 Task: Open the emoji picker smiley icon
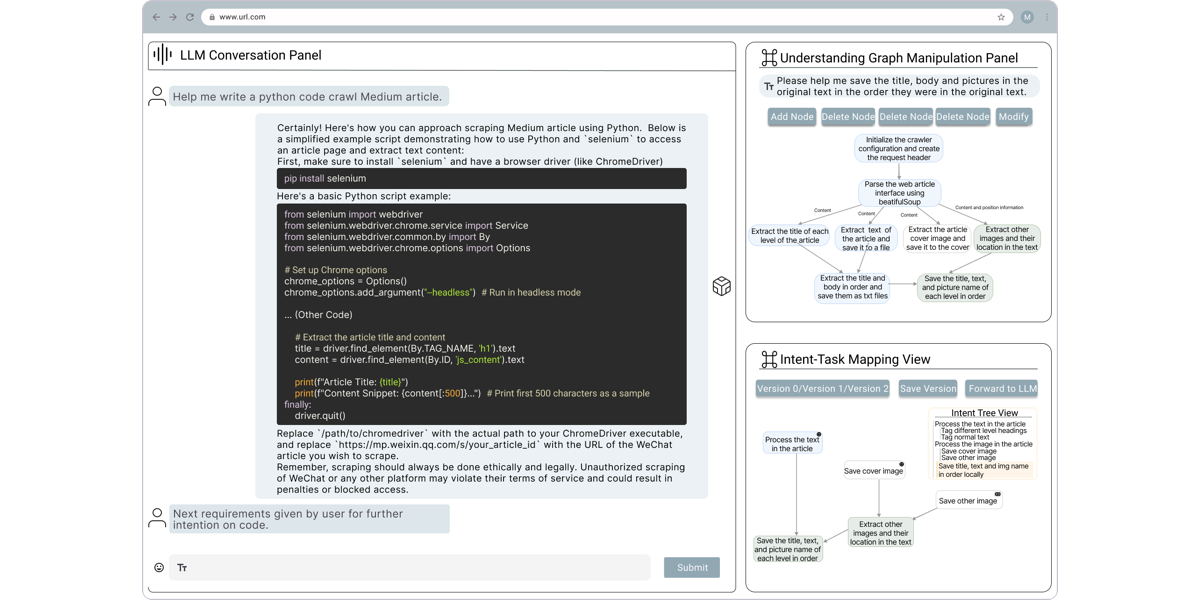click(159, 568)
